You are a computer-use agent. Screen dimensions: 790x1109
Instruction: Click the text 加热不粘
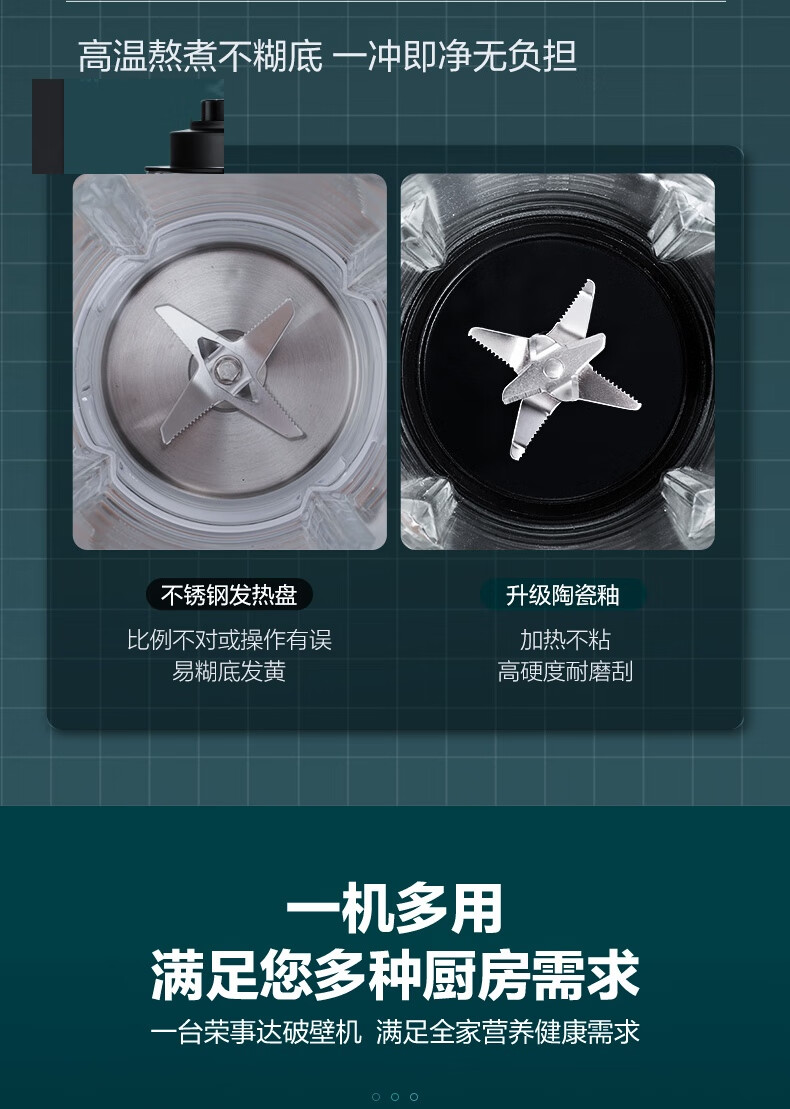(564, 640)
